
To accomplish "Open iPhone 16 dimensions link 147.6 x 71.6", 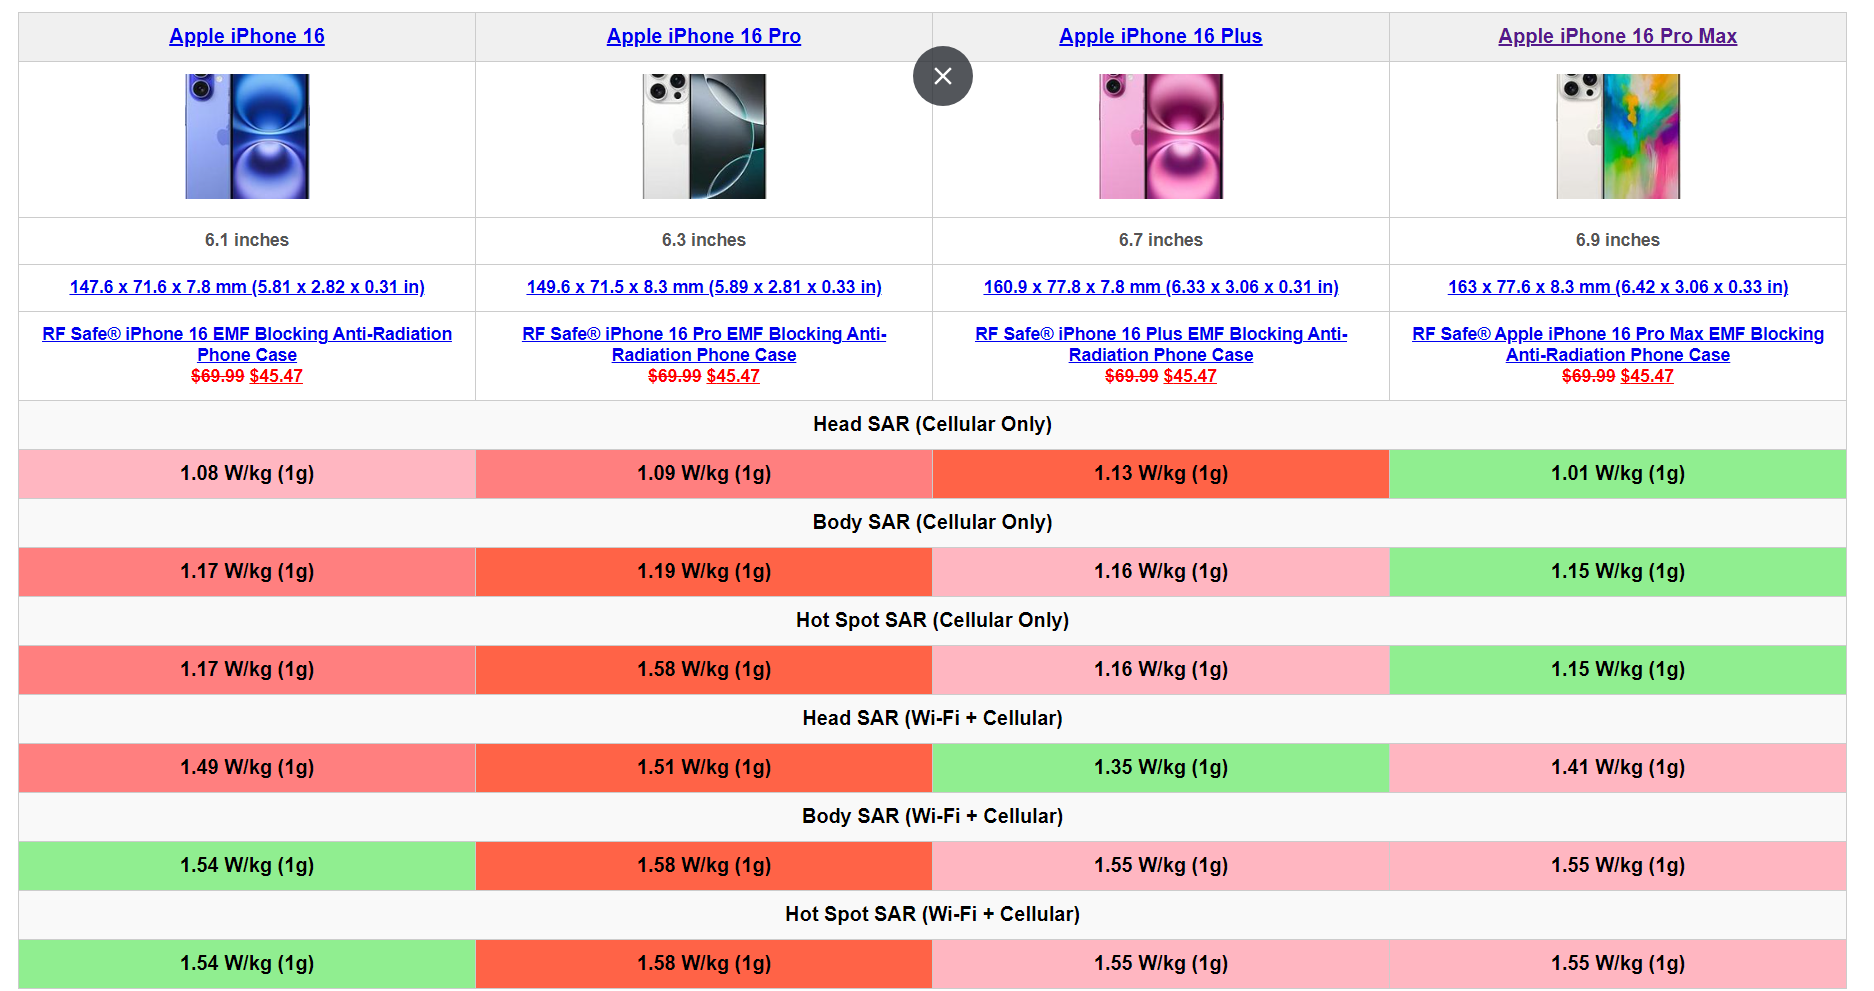I will (x=246, y=287).
